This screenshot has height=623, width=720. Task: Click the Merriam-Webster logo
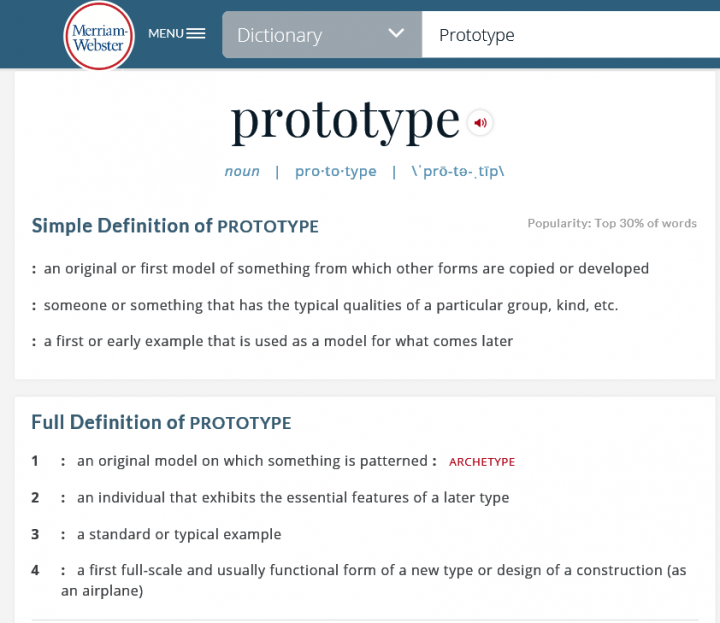(99, 37)
